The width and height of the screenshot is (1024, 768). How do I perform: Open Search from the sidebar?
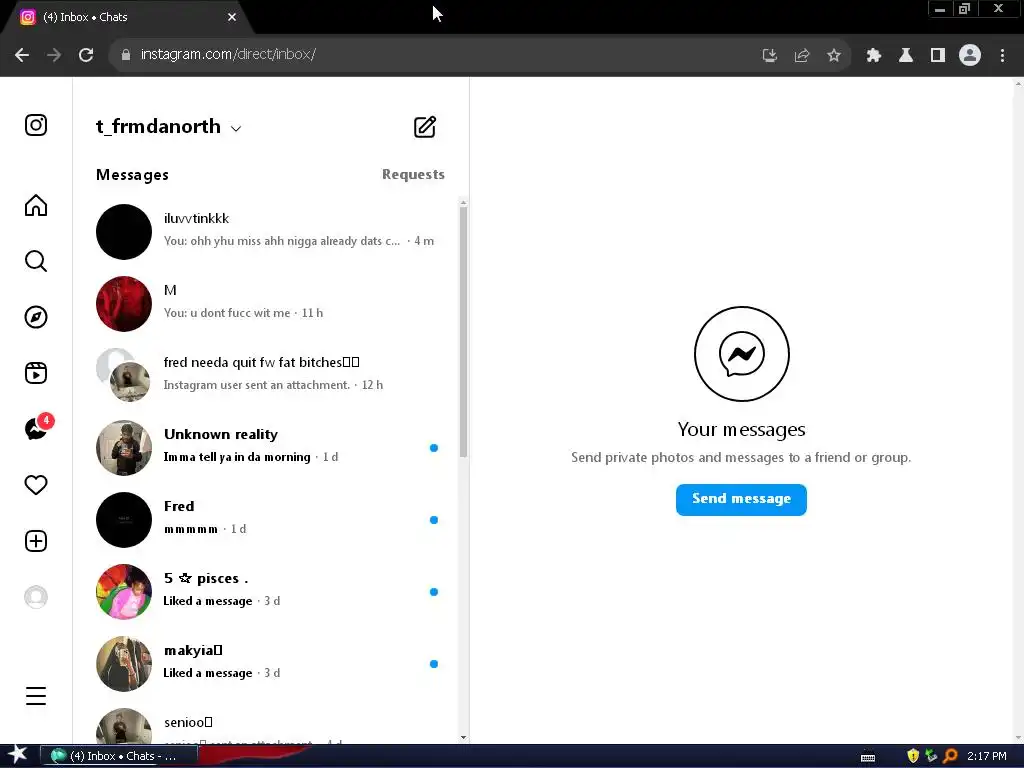(x=36, y=261)
